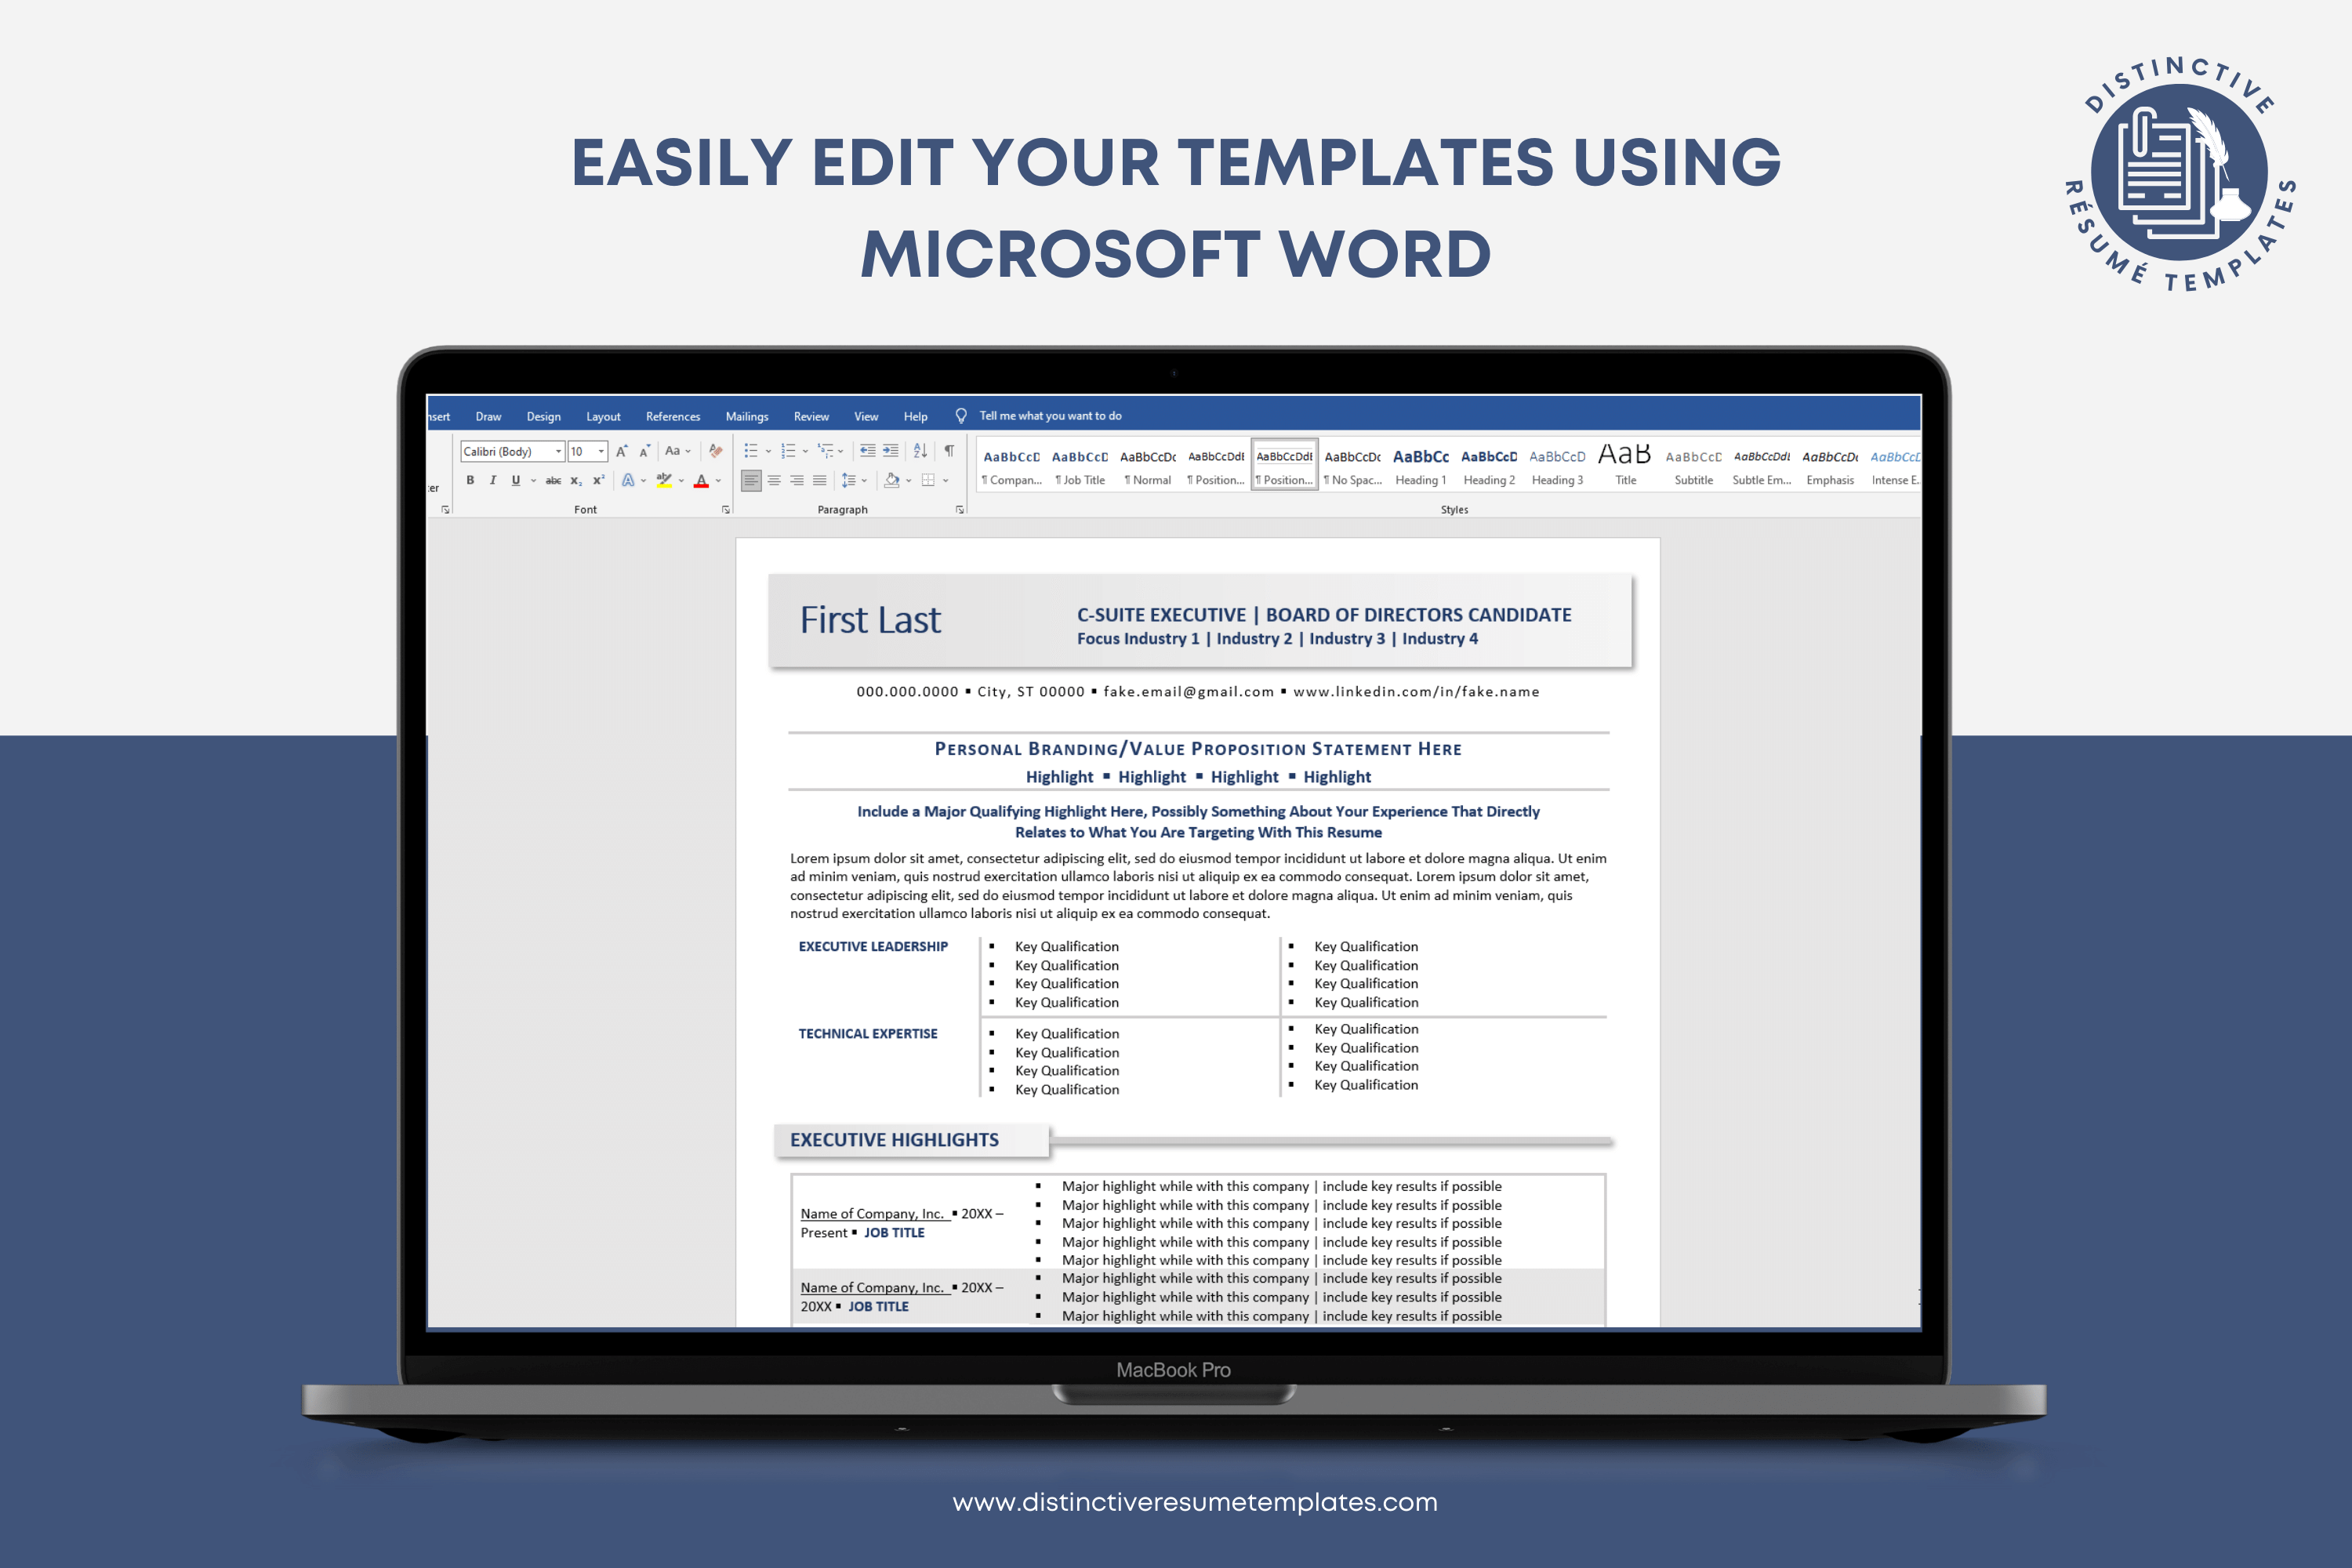Image resolution: width=2352 pixels, height=1568 pixels.
Task: Open the Font dialog launcher
Action: point(726,510)
